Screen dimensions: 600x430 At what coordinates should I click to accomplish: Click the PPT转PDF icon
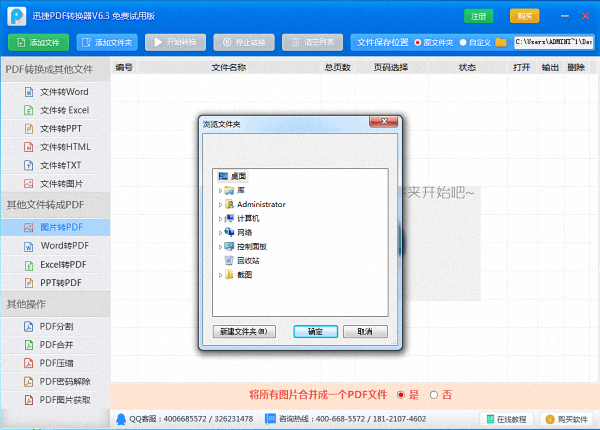[x=29, y=283]
